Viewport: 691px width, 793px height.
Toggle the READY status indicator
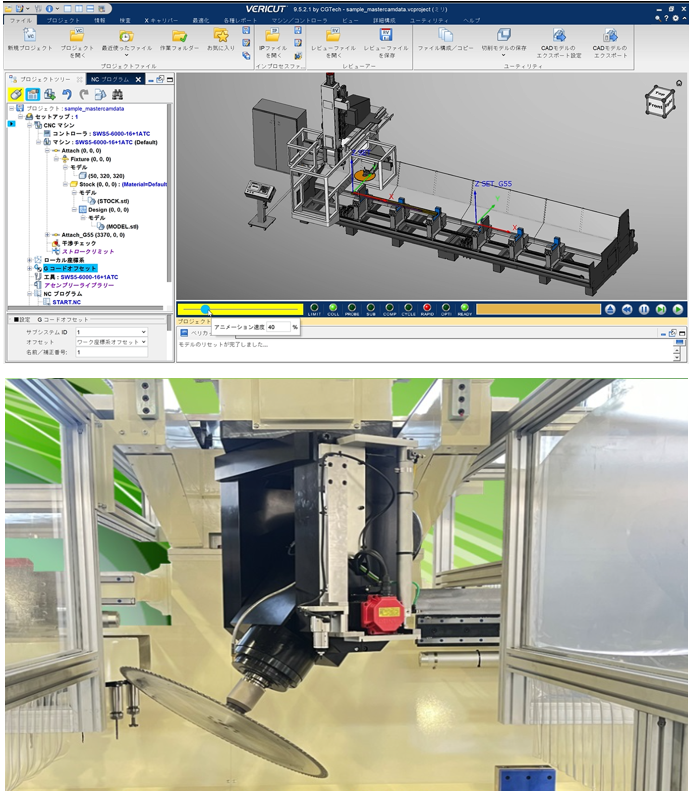pos(464,307)
